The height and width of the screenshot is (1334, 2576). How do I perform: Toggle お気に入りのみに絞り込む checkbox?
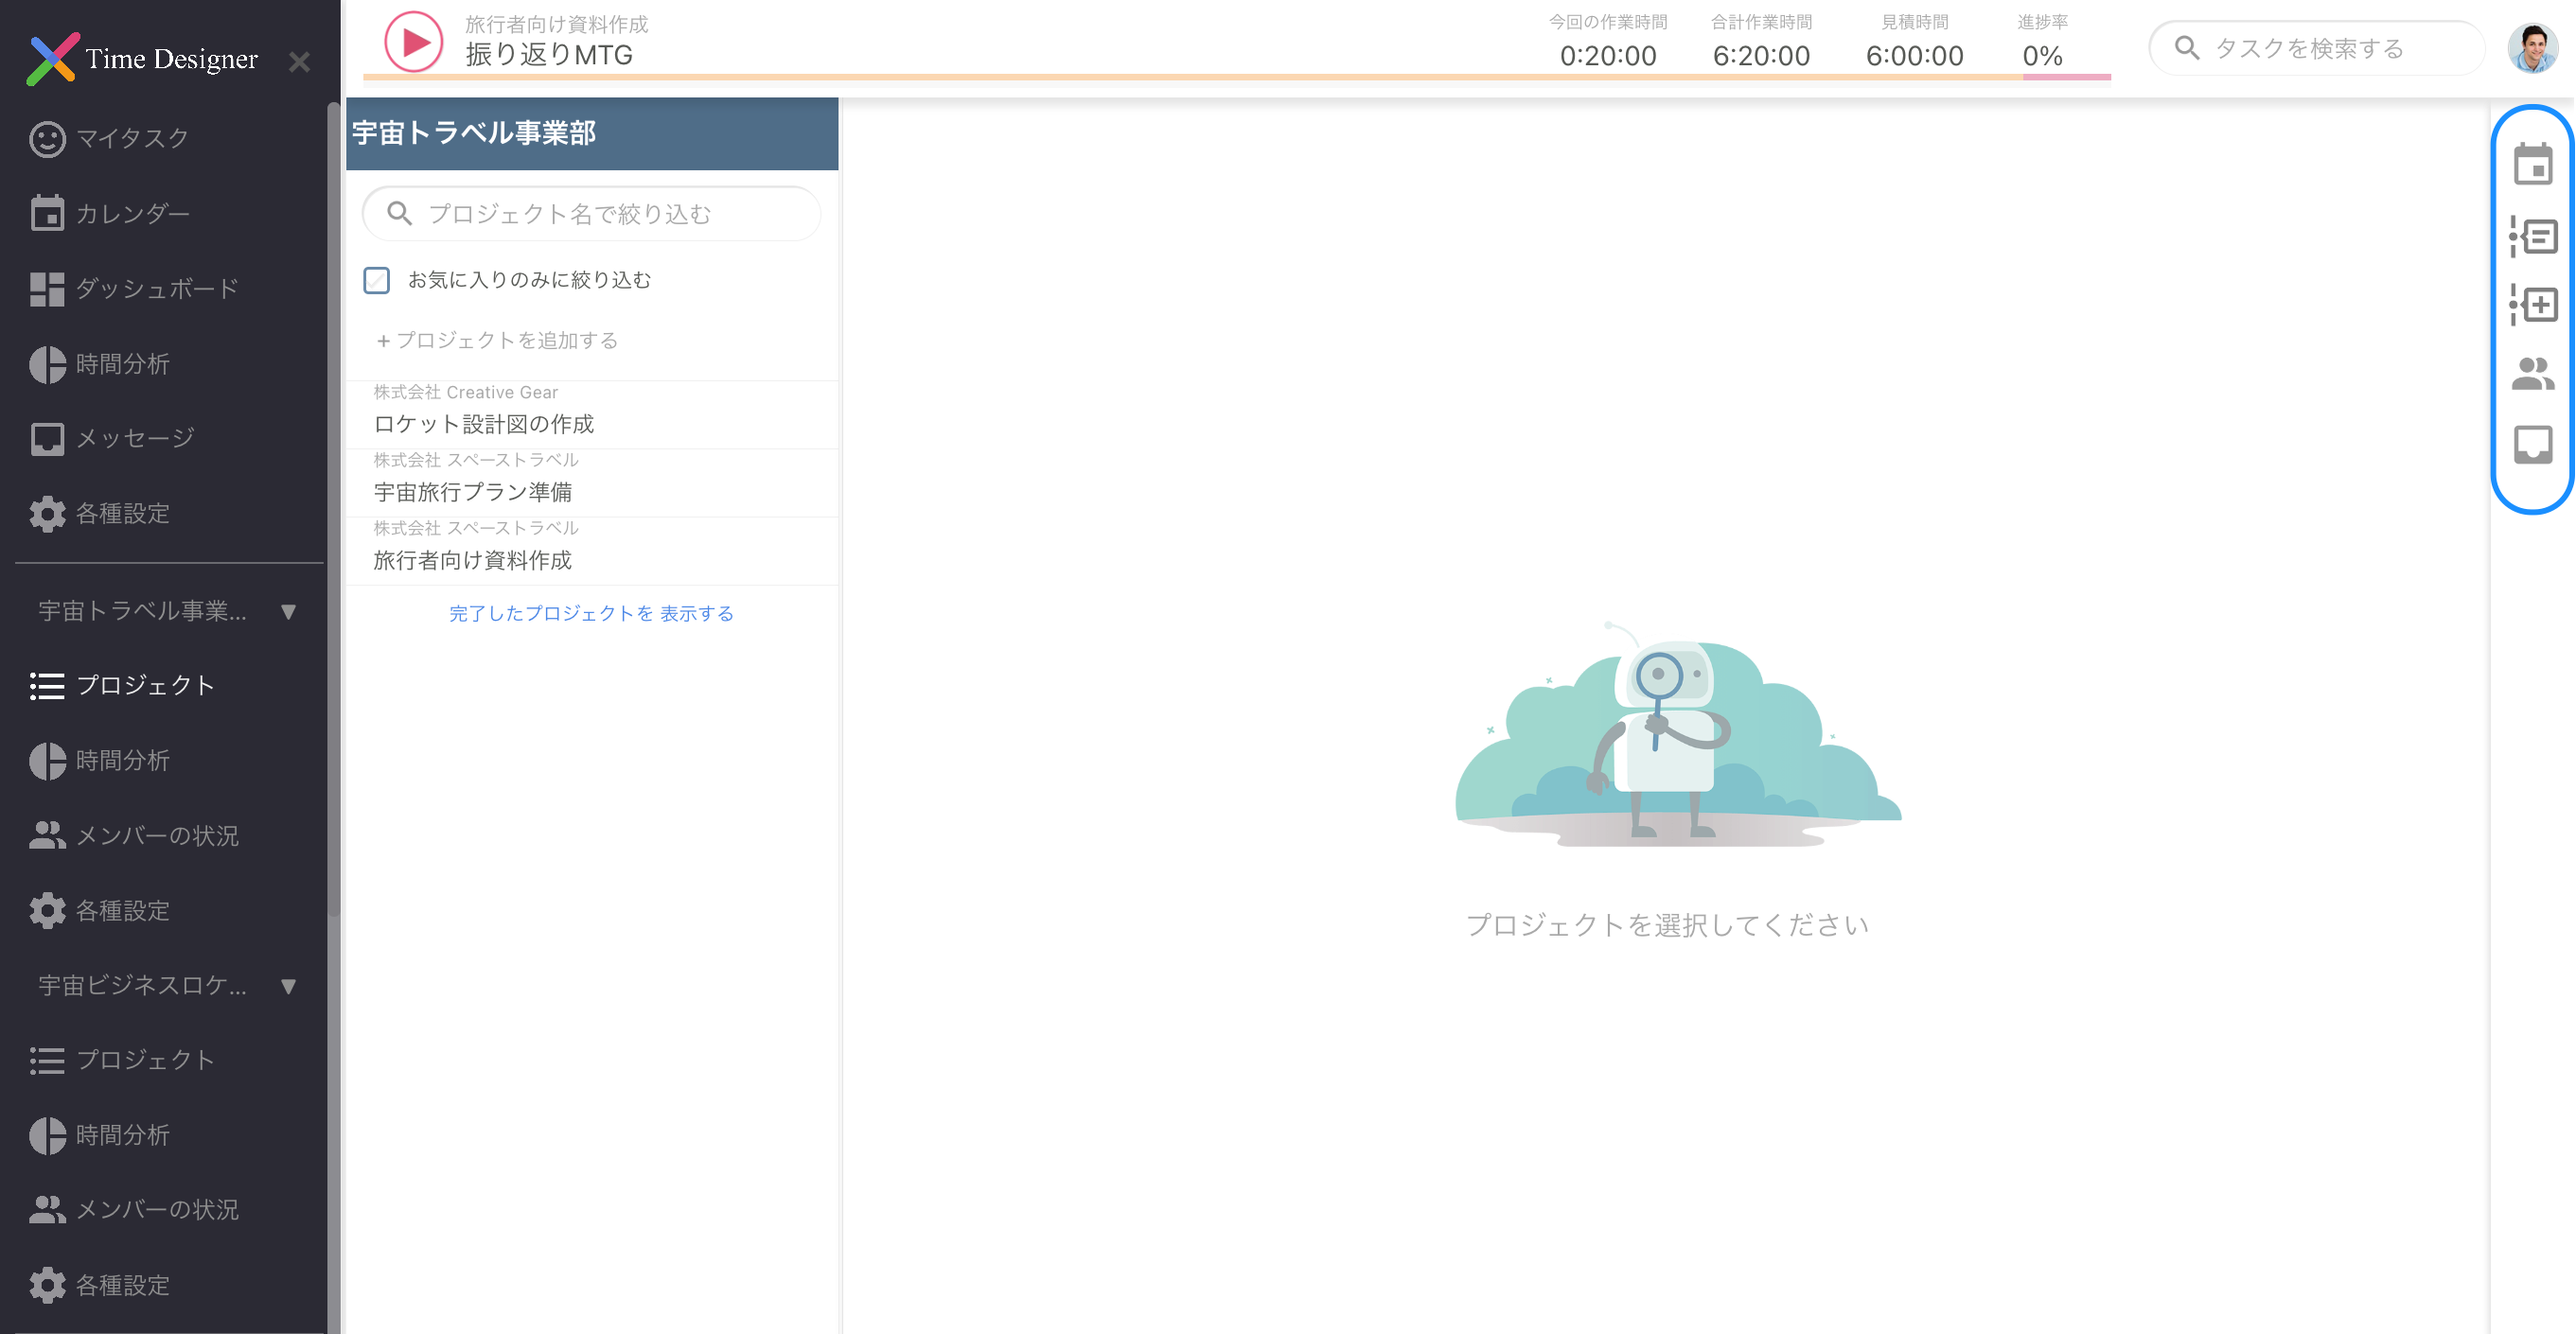point(377,280)
